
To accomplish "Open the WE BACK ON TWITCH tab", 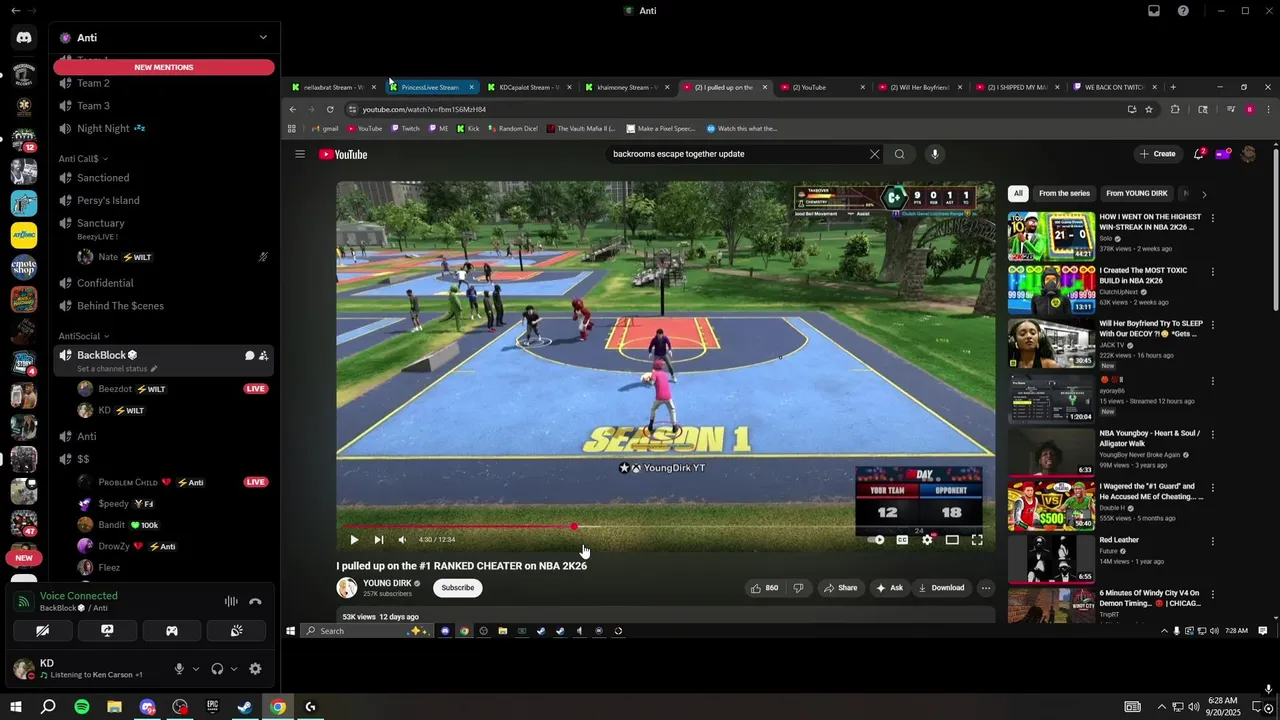I will 1113,87.
